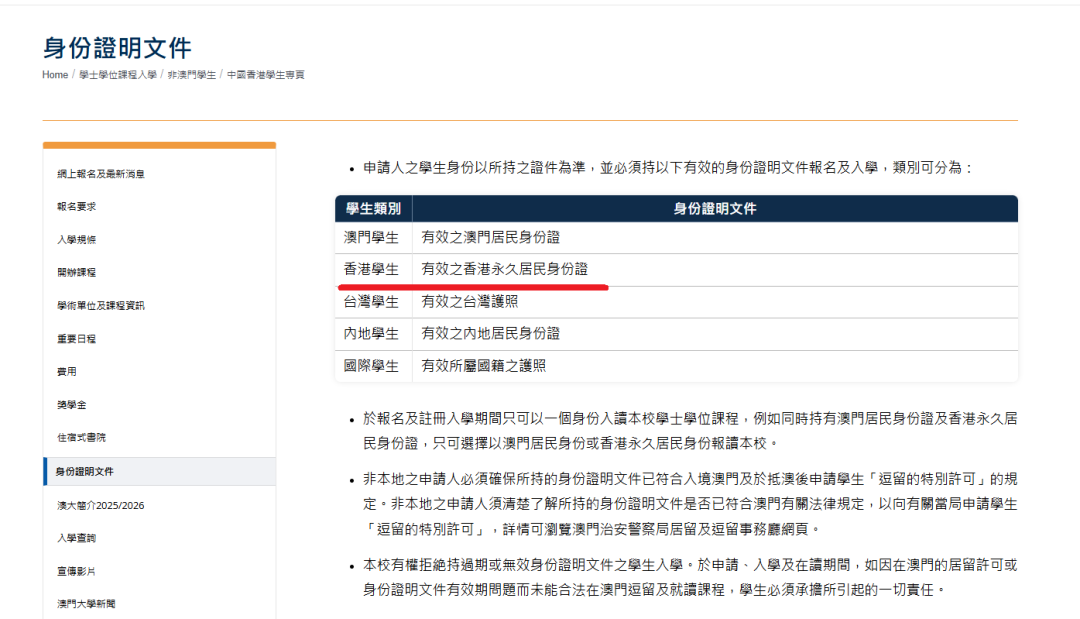Open the 非澳門學生 breadcrumb link

[191, 74]
